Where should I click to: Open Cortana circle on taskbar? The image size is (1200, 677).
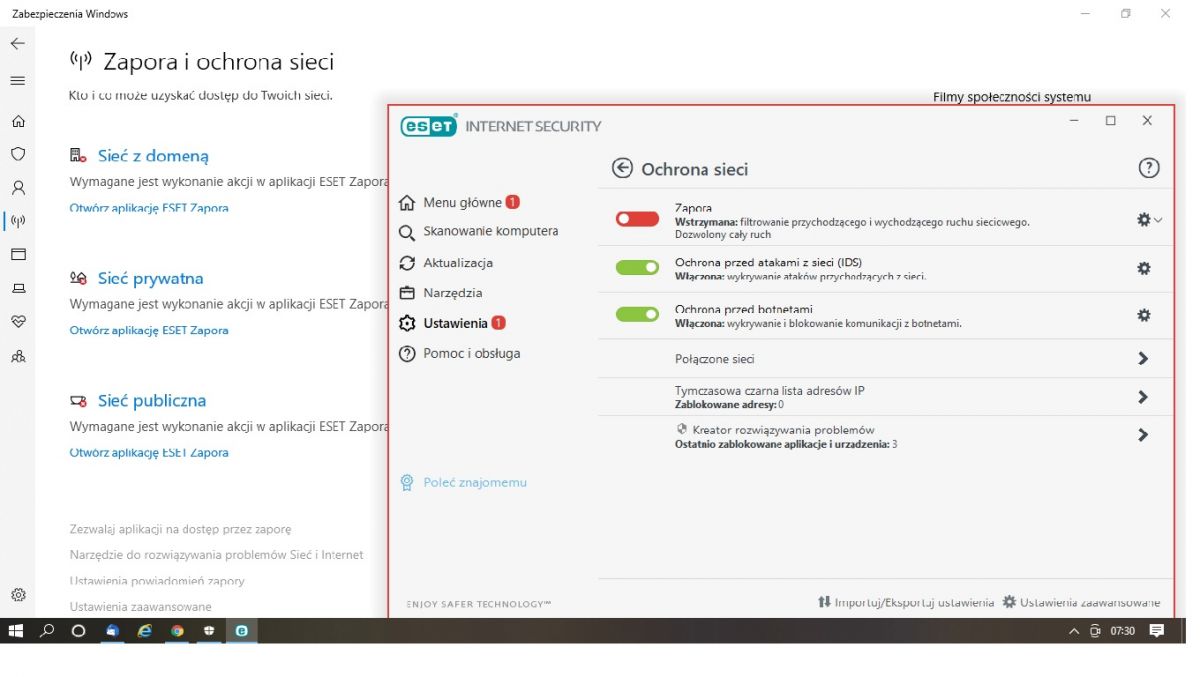[79, 631]
